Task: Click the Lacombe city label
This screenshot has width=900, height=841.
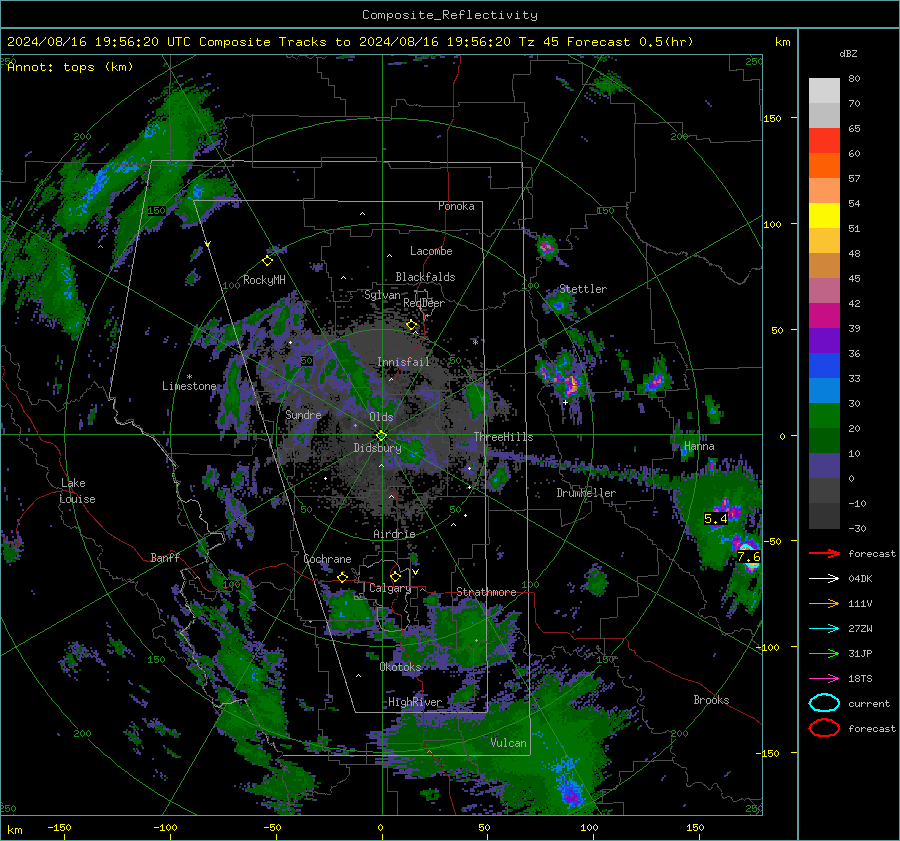Action: pyautogui.click(x=431, y=251)
